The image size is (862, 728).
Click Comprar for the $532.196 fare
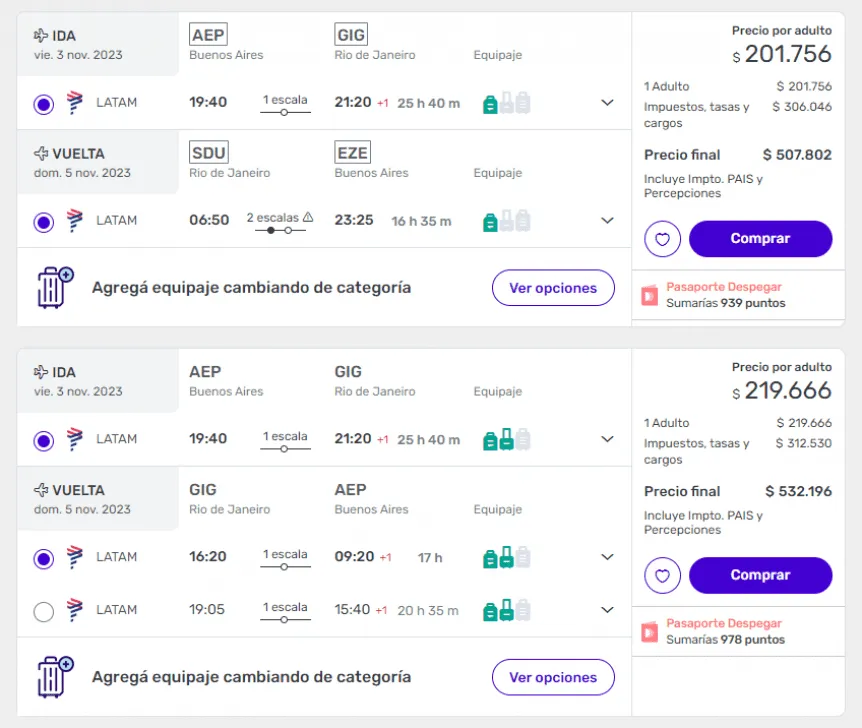[x=760, y=576]
